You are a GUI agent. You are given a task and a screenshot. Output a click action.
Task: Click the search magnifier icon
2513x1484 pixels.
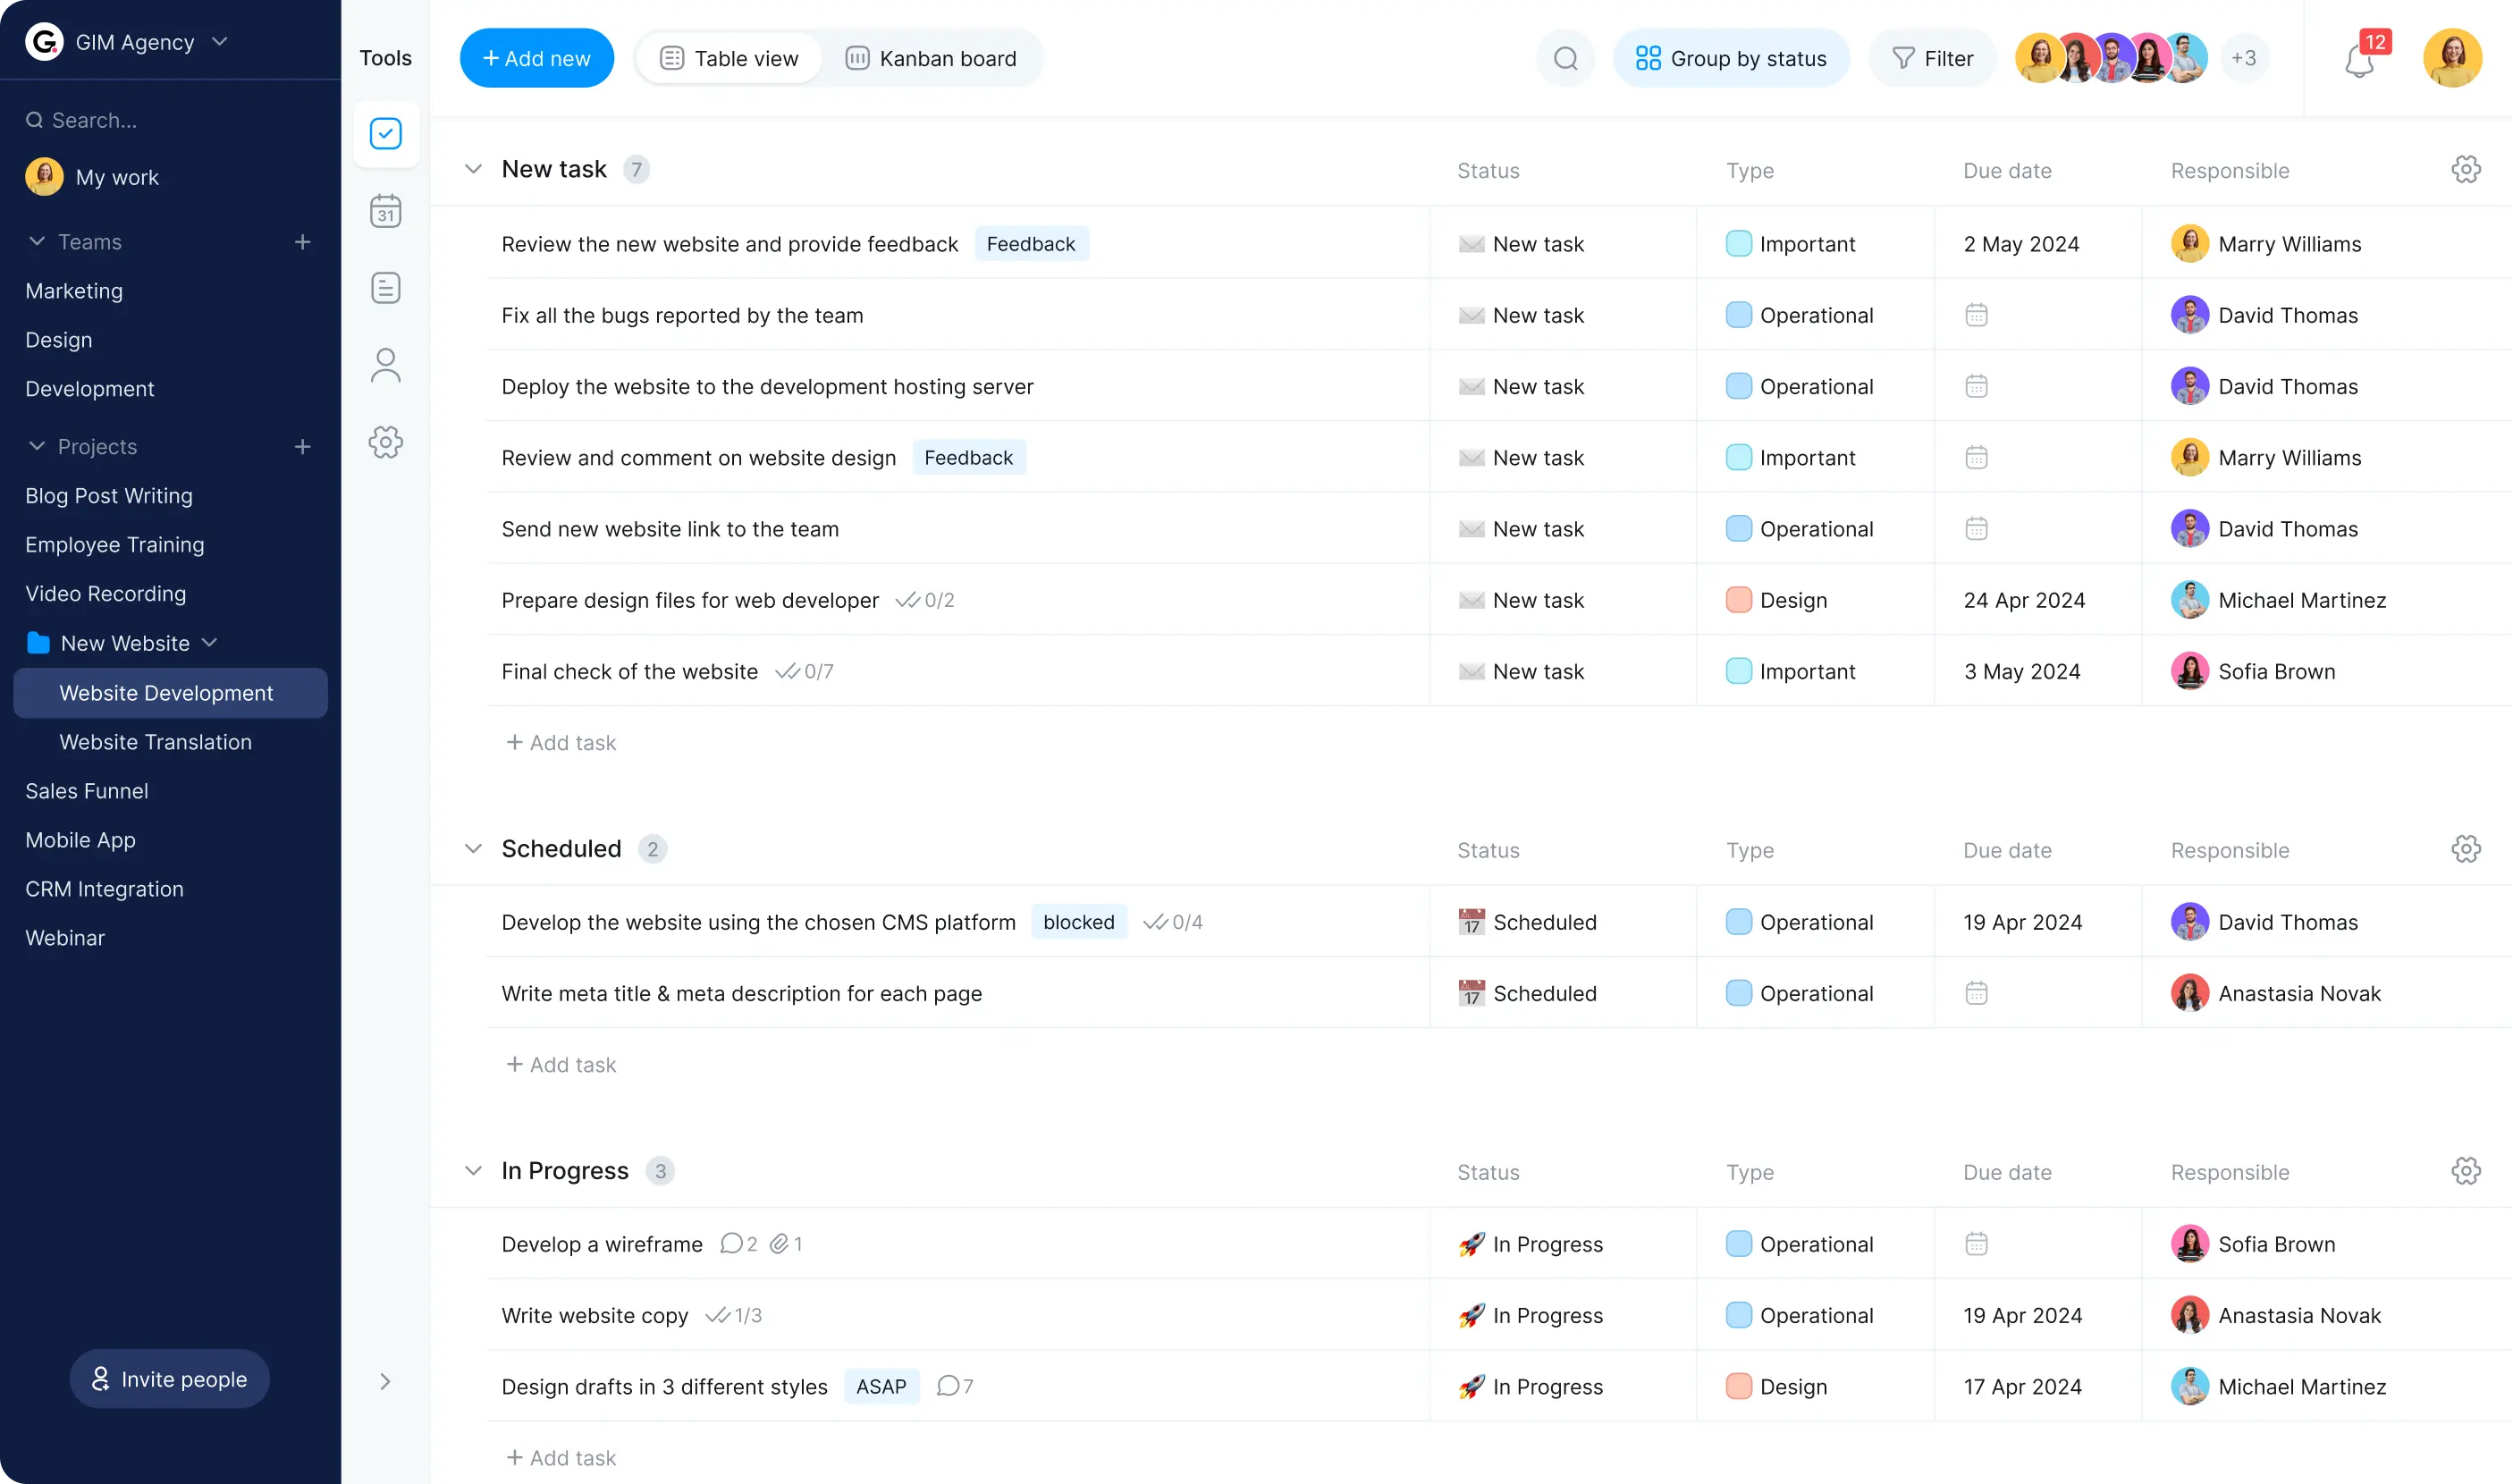1564,58
